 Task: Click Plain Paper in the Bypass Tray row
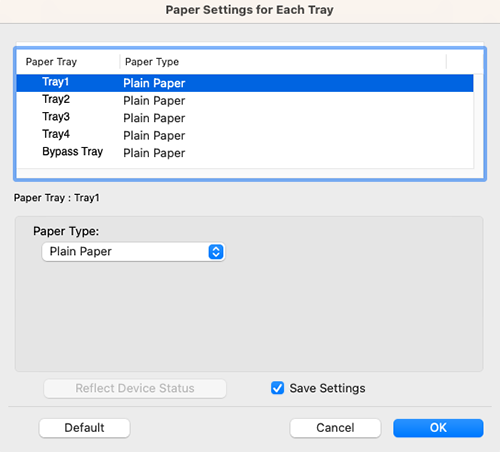tap(154, 153)
